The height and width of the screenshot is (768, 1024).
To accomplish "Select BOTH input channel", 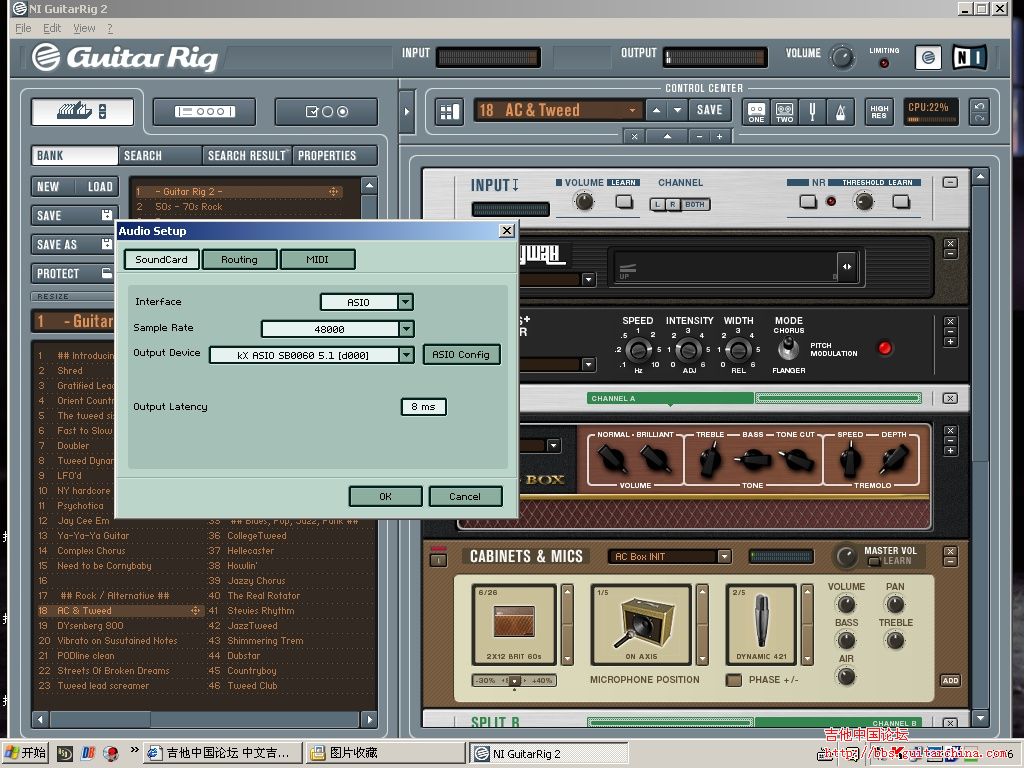I will pyautogui.click(x=695, y=204).
